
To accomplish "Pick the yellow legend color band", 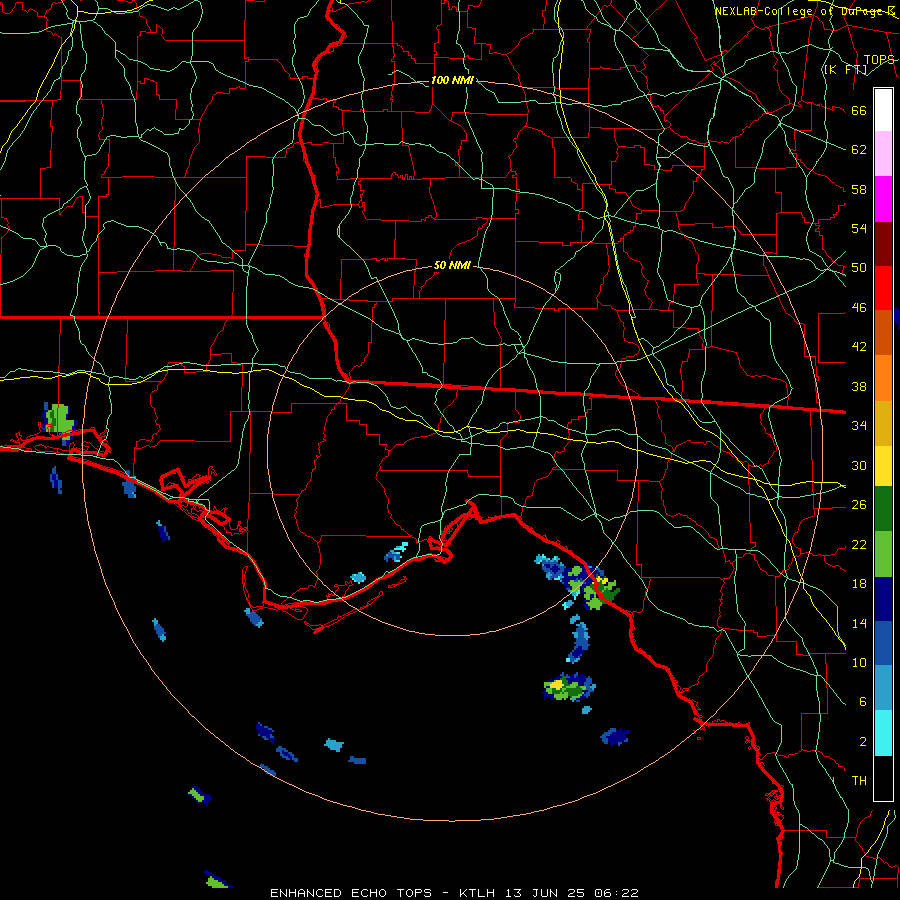I will 883,466.
